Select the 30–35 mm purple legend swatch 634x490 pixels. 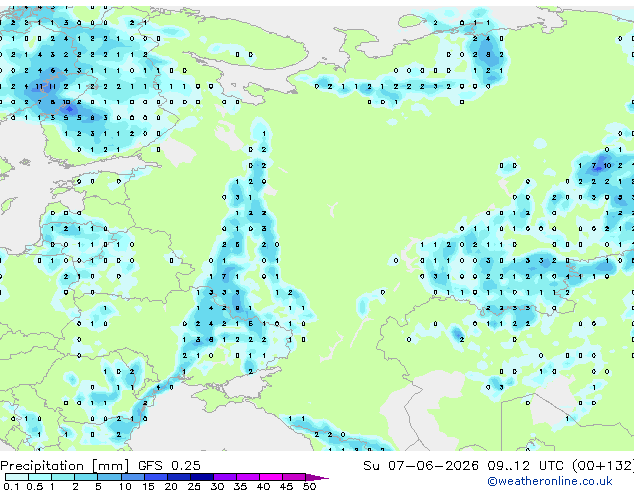pos(225,477)
